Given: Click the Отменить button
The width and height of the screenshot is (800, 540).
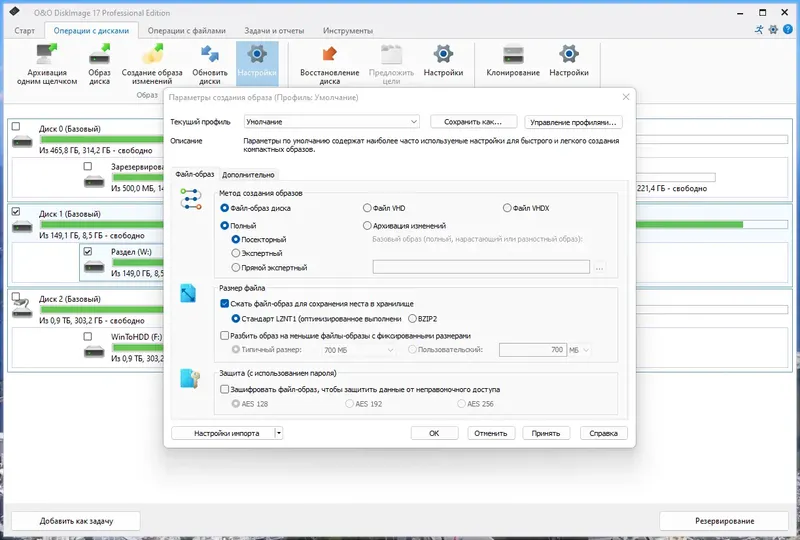Looking at the screenshot, I should (491, 433).
